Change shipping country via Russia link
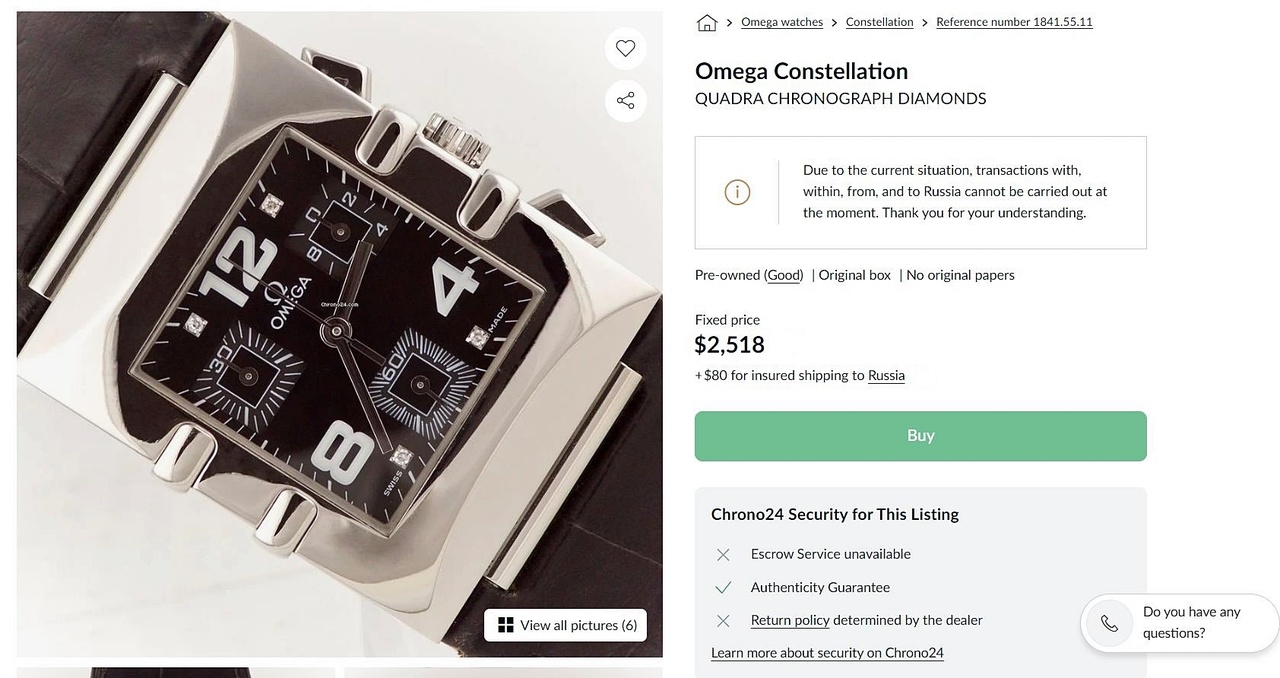Viewport: 1280px width, 678px height. (x=886, y=375)
